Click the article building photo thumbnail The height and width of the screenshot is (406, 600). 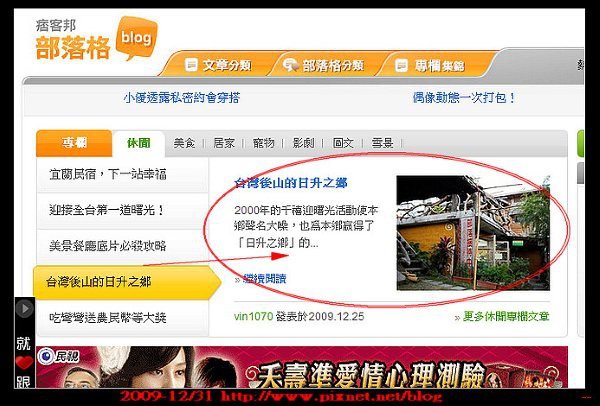click(473, 233)
